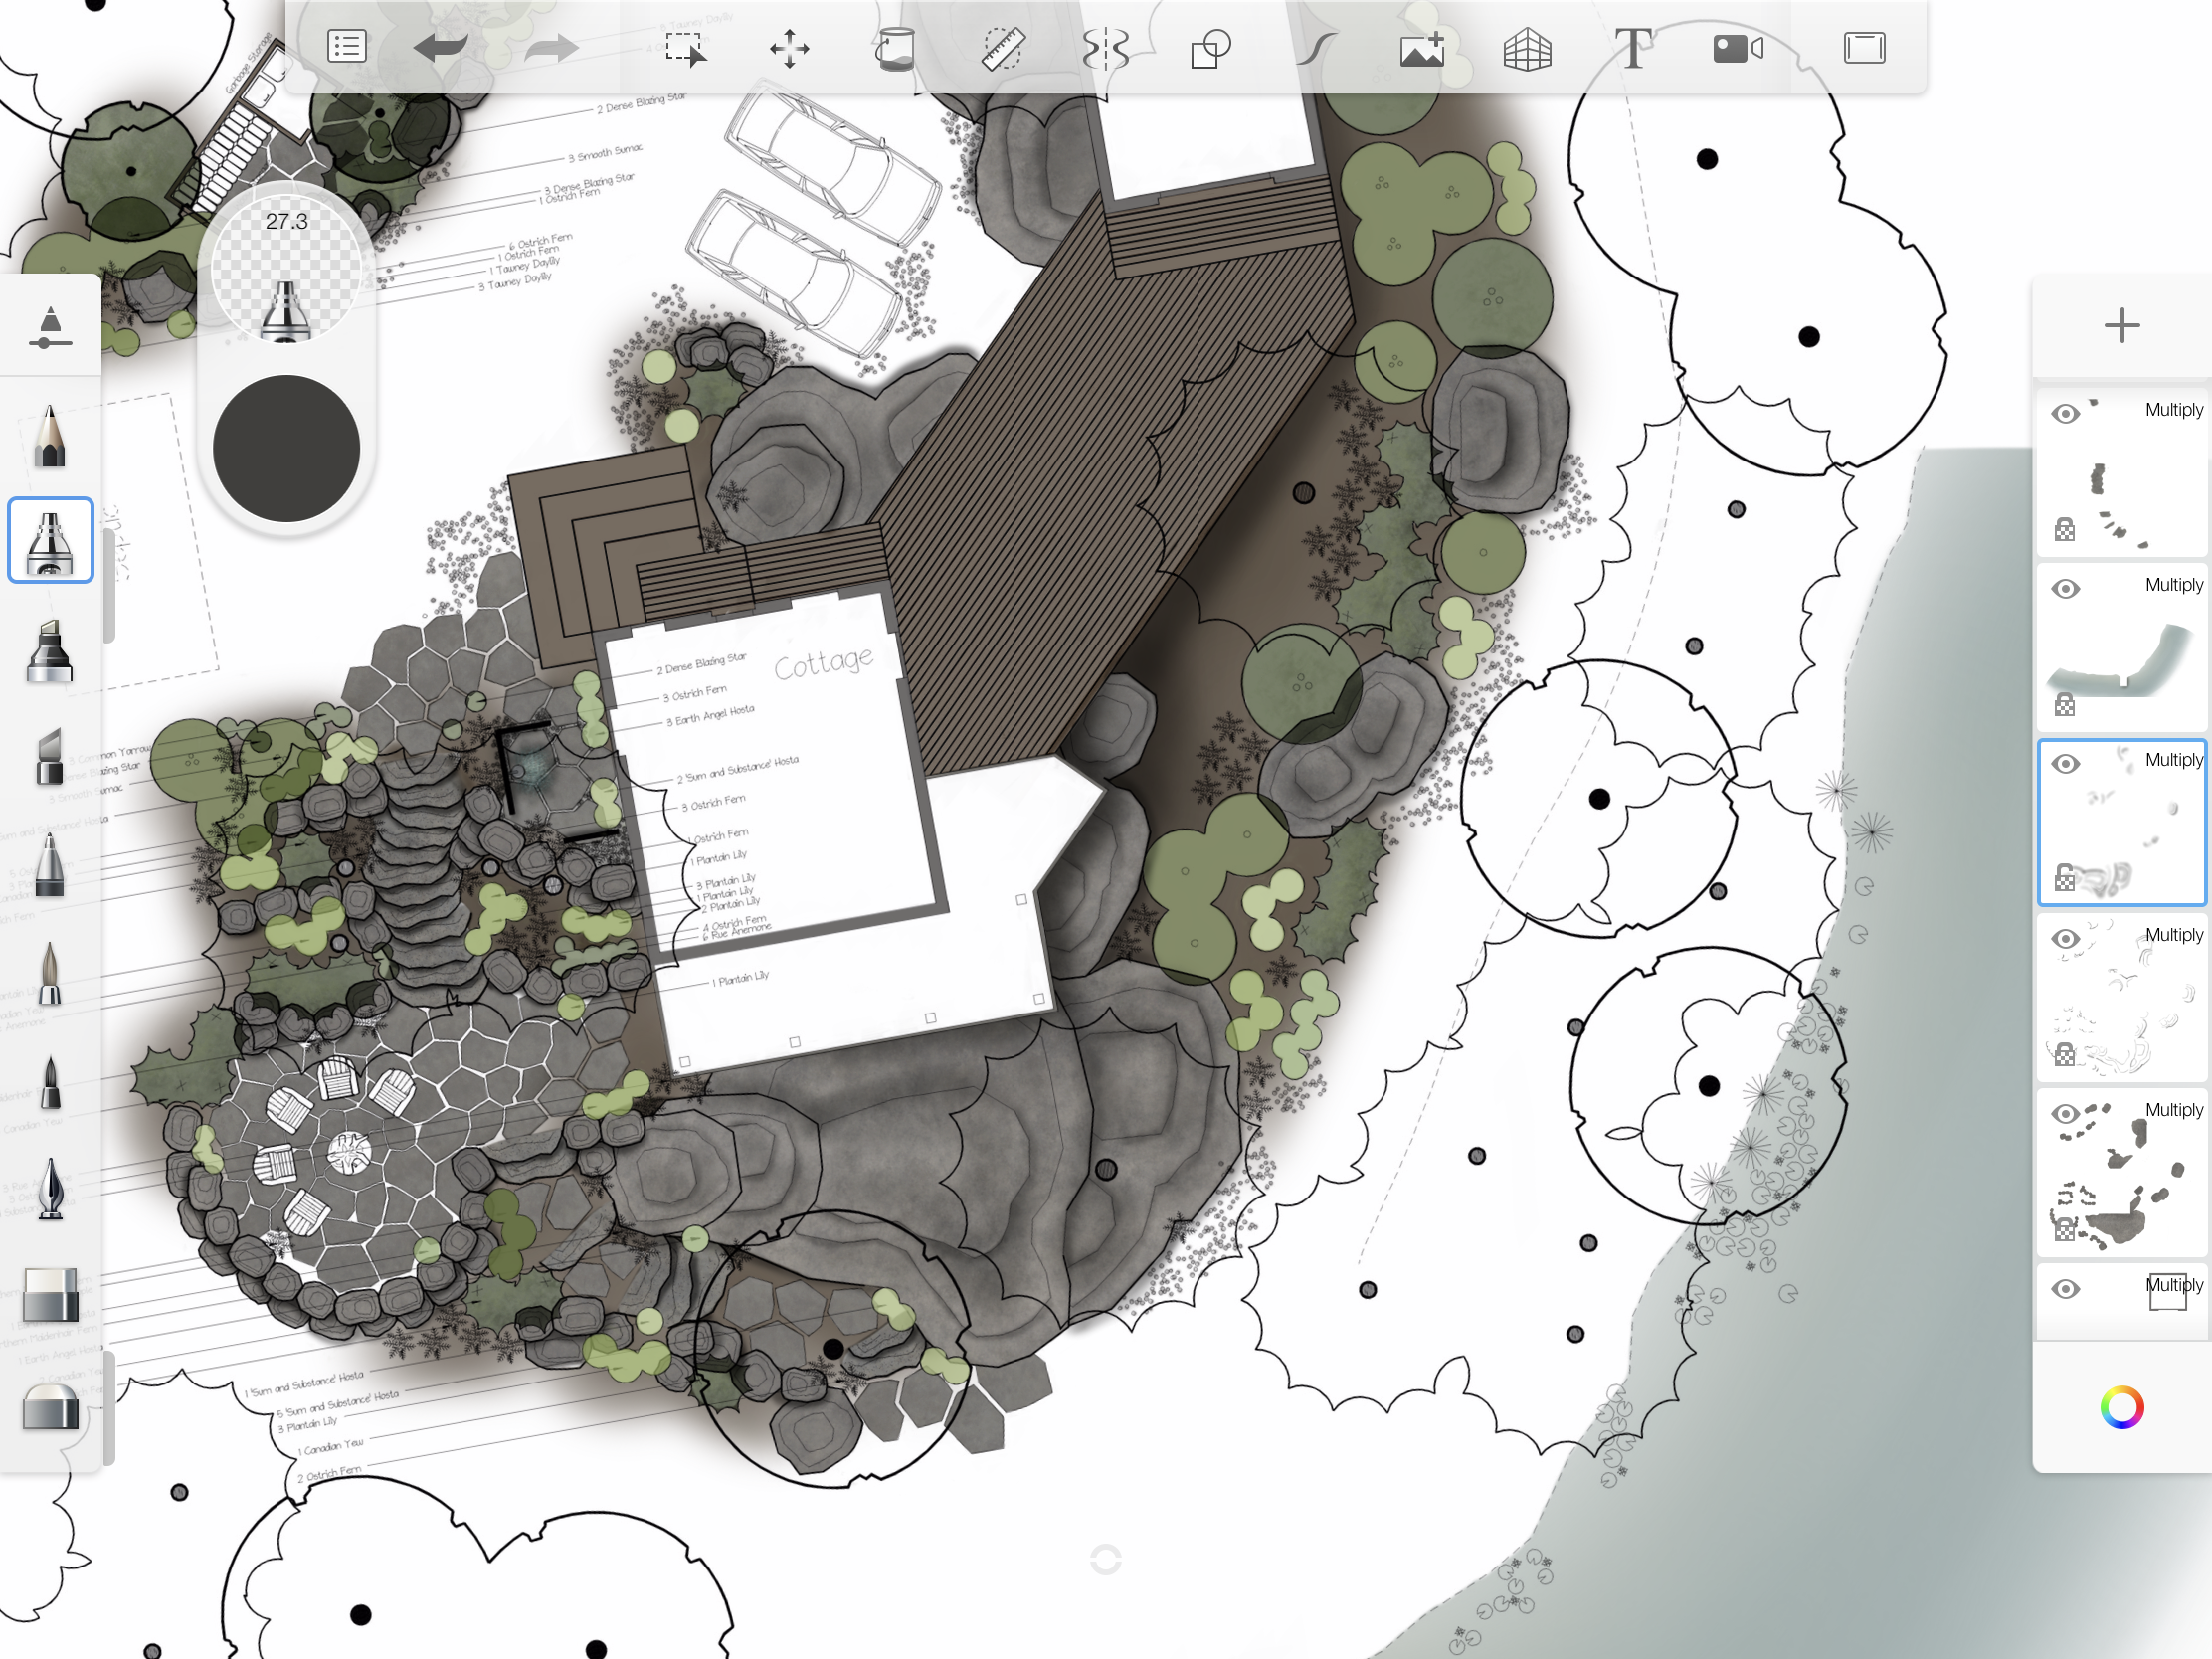
Task: Open the blend mode menu of the selected layer
Action: point(2174,760)
